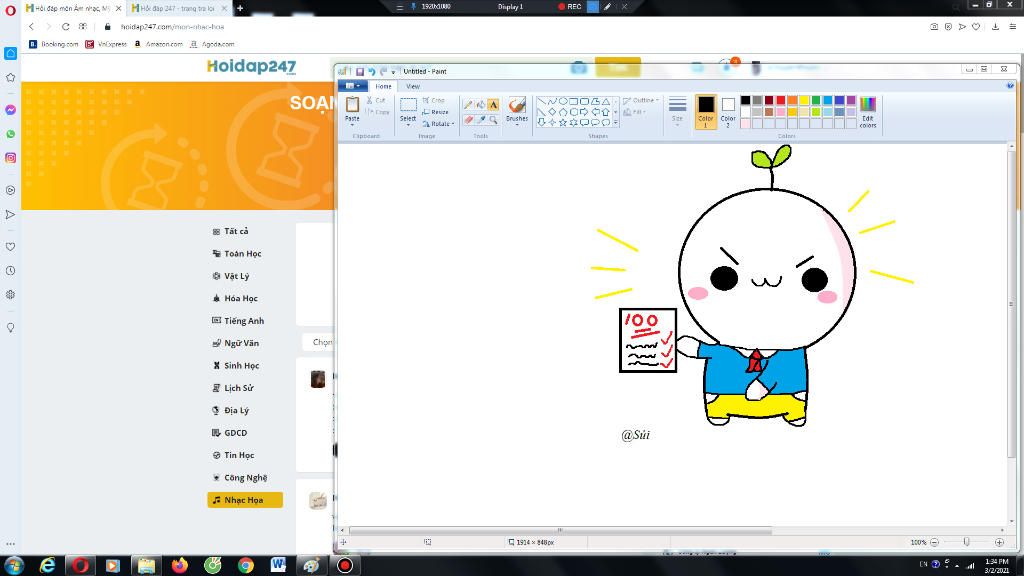The height and width of the screenshot is (576, 1024).
Task: Click the Resize button in Image group
Action: point(435,112)
